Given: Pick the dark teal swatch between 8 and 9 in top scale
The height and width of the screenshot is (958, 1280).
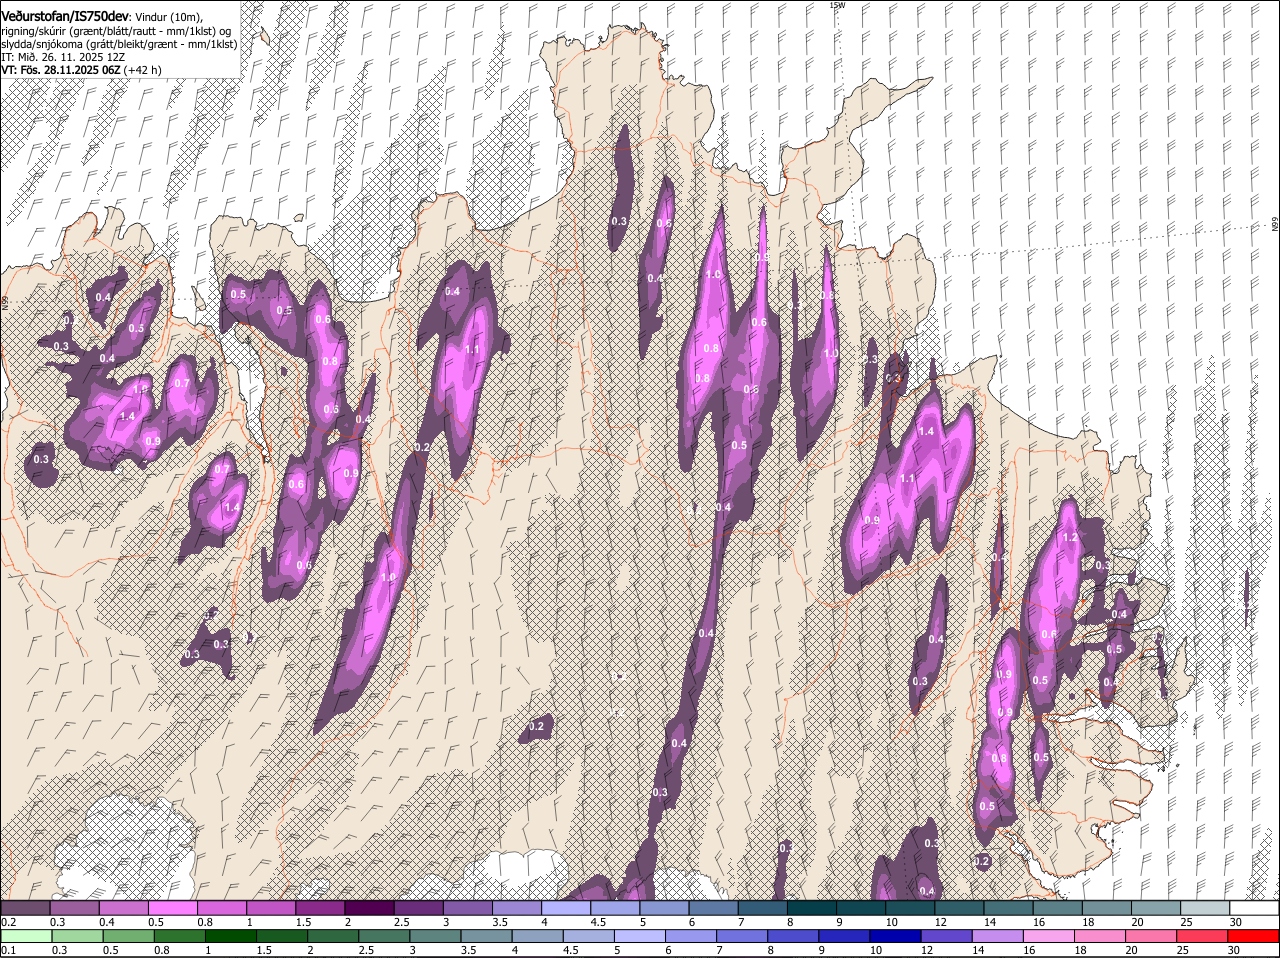Looking at the screenshot, I should [812, 908].
